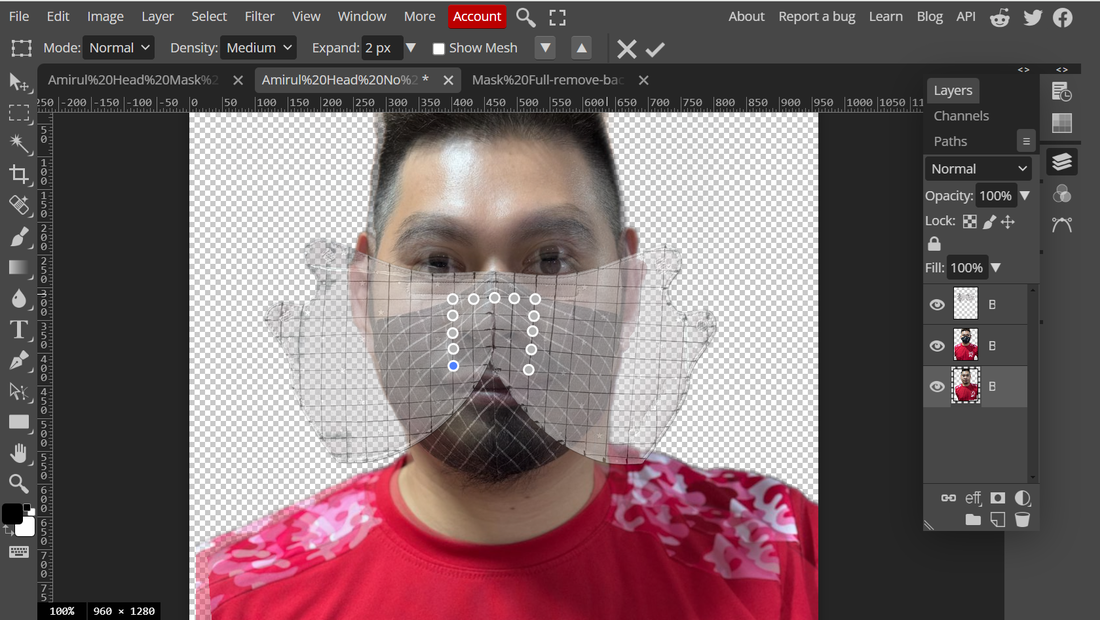Select the Hand tool
The width and height of the screenshot is (1100, 620).
point(19,453)
